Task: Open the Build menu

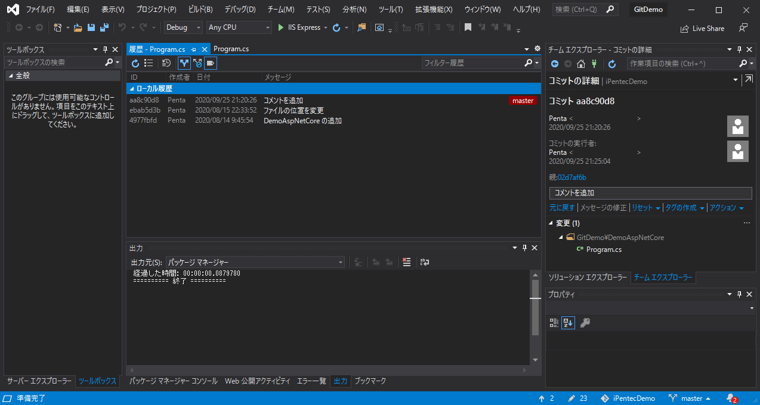Action: (x=200, y=10)
